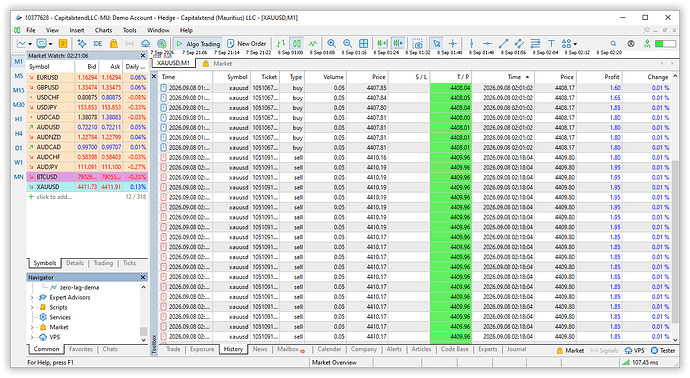Open the chart templates dropdown arrow
The image size is (690, 378).
tap(51, 44)
